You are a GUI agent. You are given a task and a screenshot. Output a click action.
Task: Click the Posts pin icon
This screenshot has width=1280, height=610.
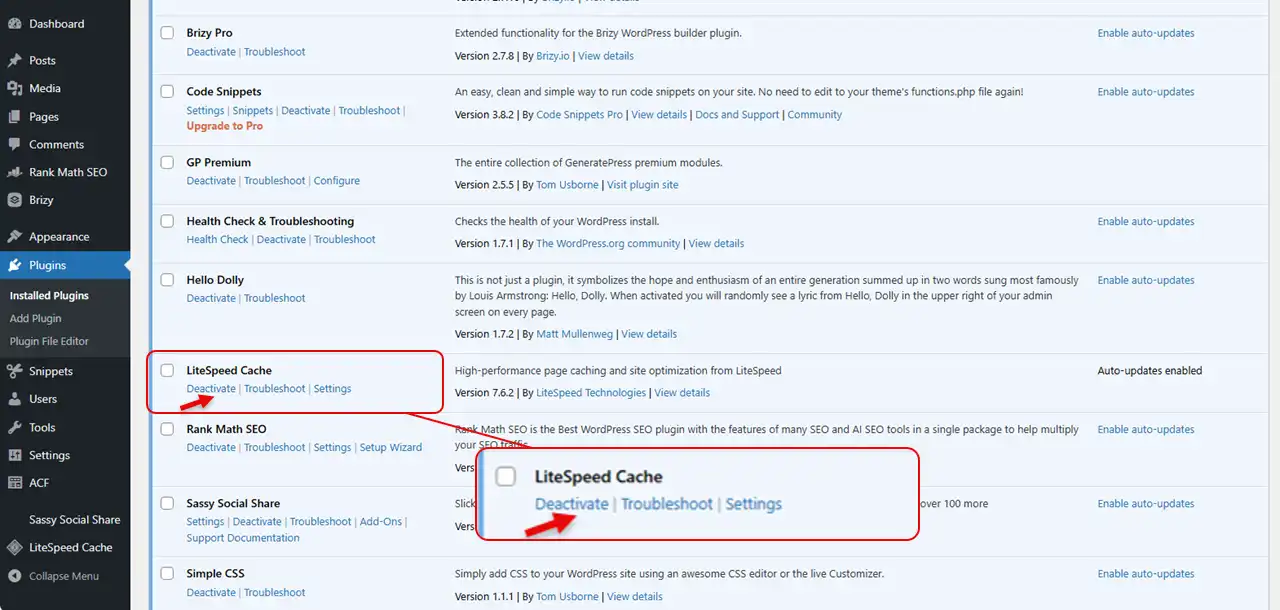click(x=14, y=61)
